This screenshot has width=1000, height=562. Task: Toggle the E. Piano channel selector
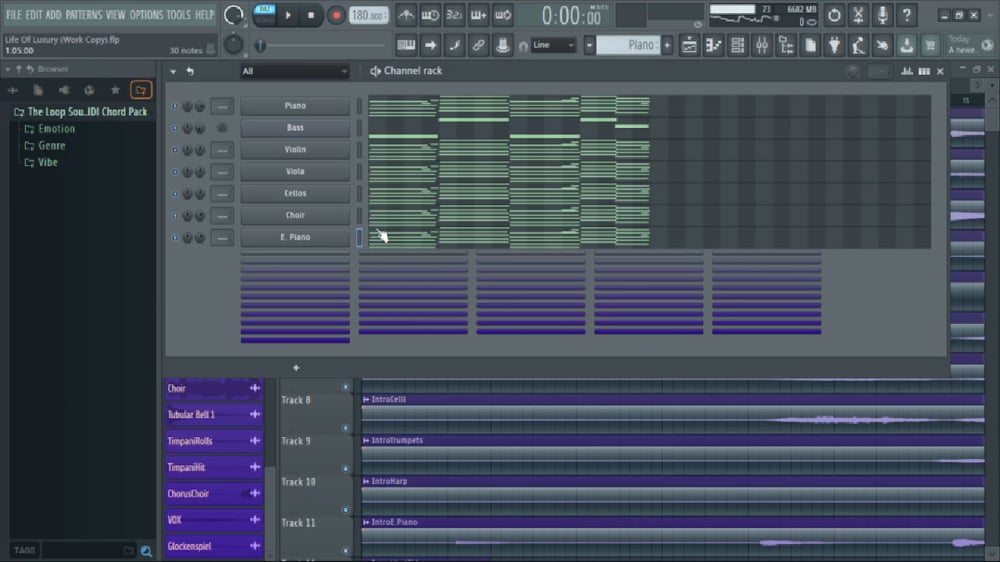tap(360, 237)
